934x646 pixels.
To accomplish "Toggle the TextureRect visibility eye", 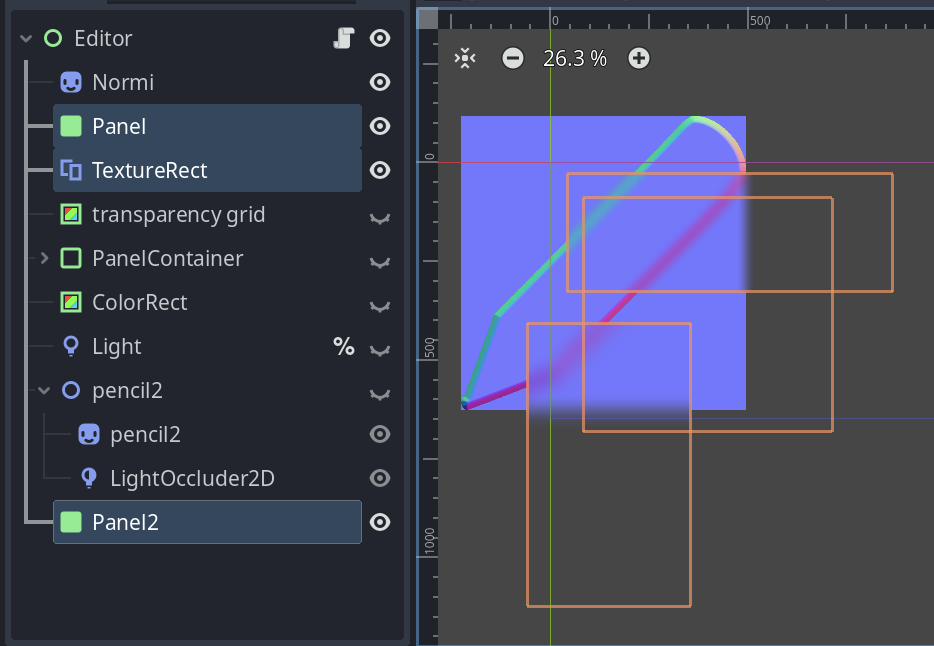I will [x=379, y=170].
